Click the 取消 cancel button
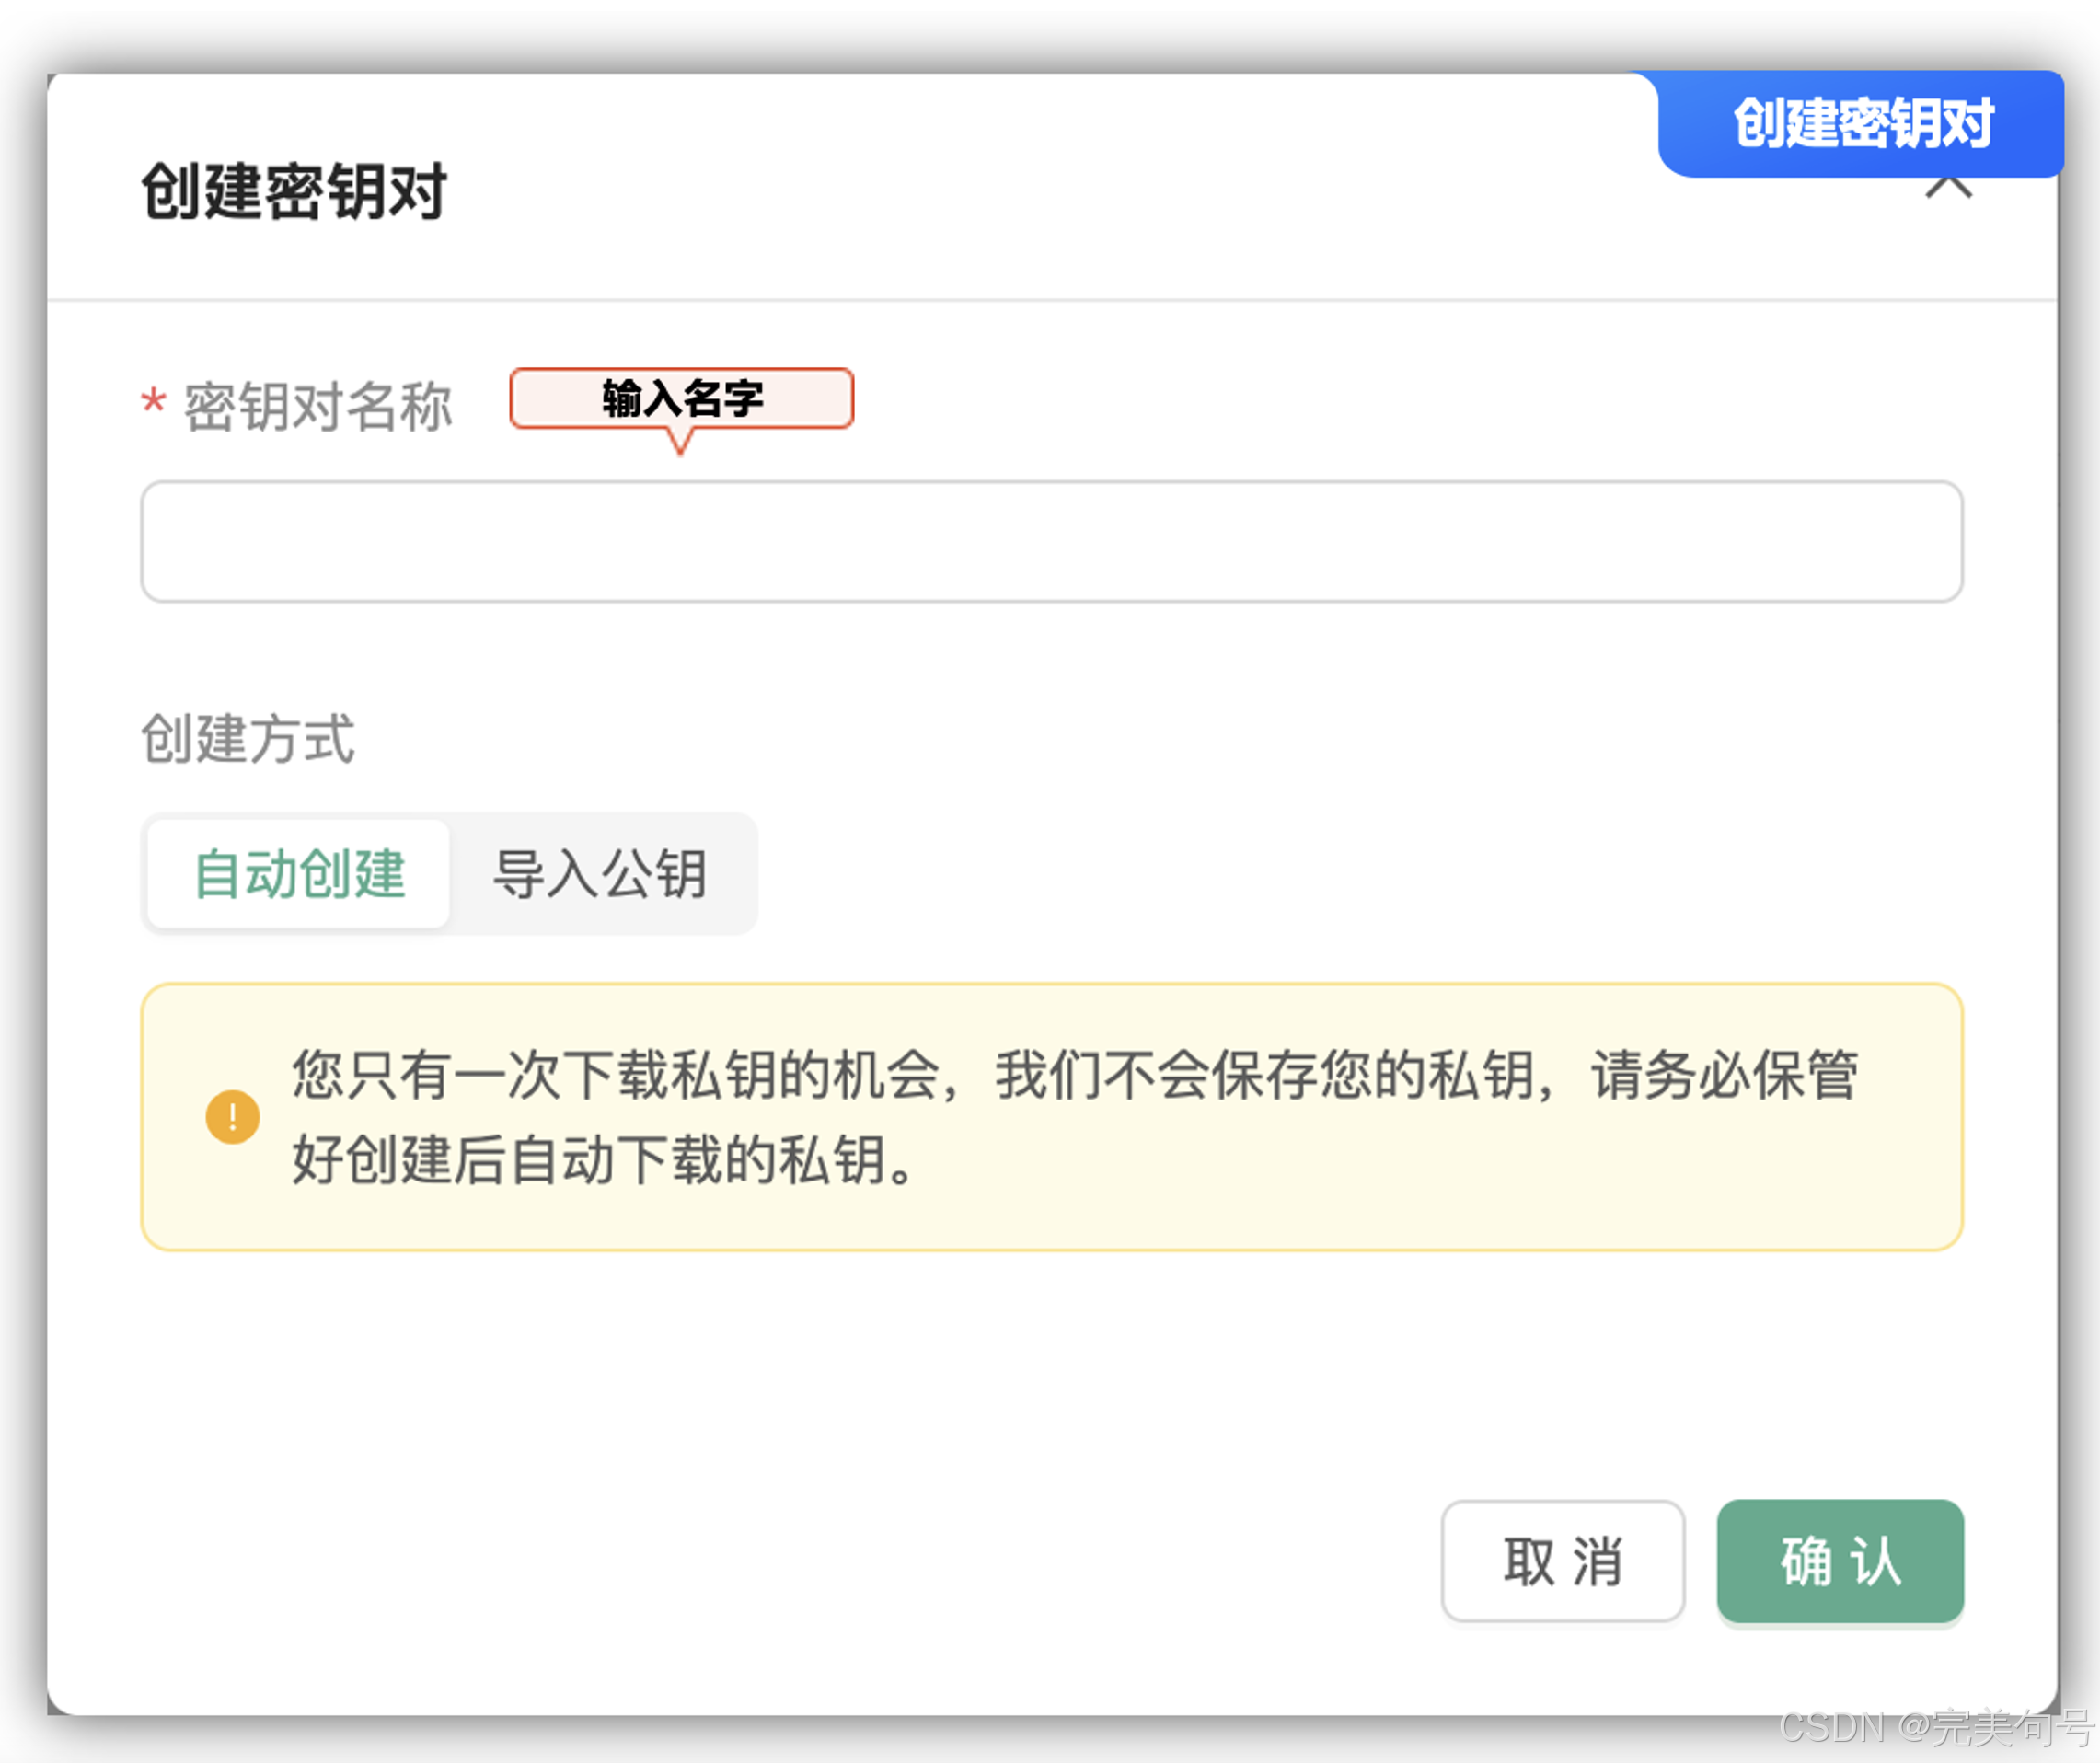 (x=1562, y=1563)
